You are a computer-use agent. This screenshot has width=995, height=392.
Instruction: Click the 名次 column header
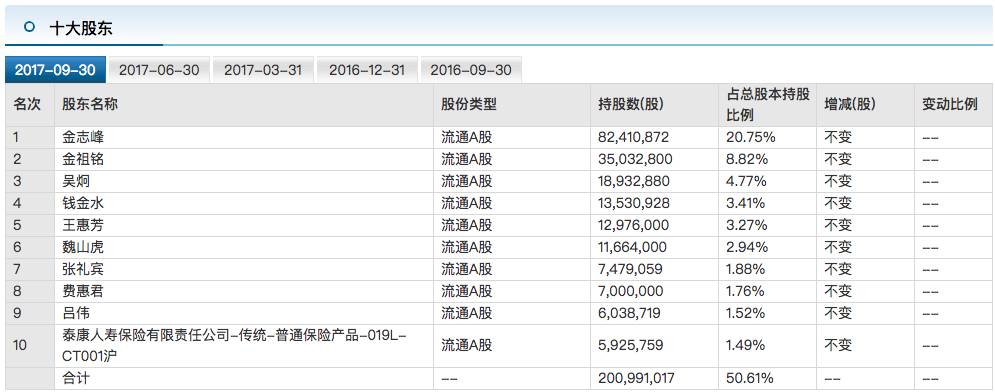pyautogui.click(x=27, y=105)
